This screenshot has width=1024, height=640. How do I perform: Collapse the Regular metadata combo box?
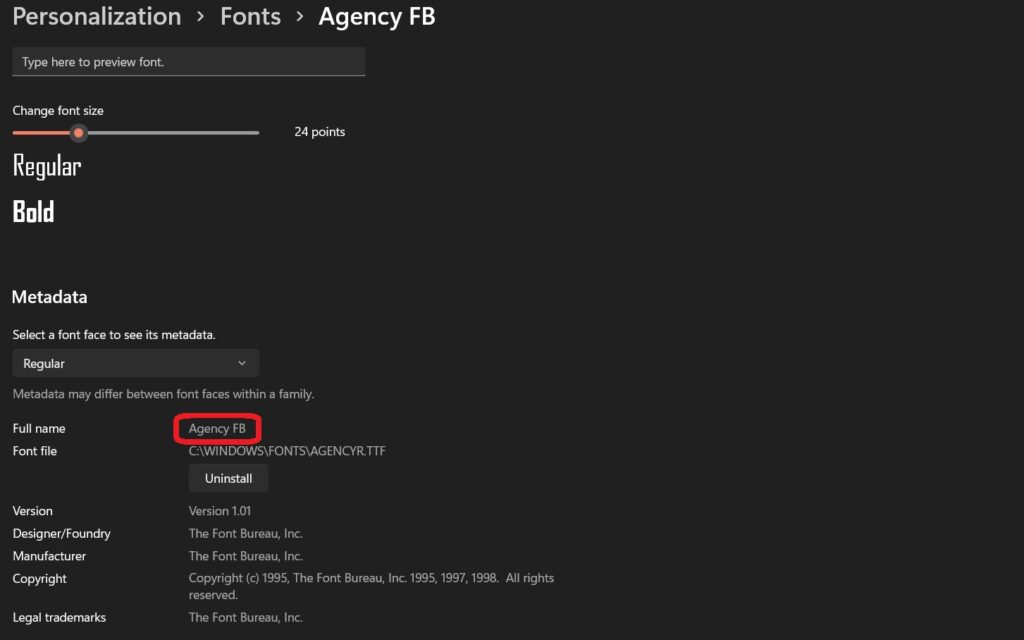(135, 363)
